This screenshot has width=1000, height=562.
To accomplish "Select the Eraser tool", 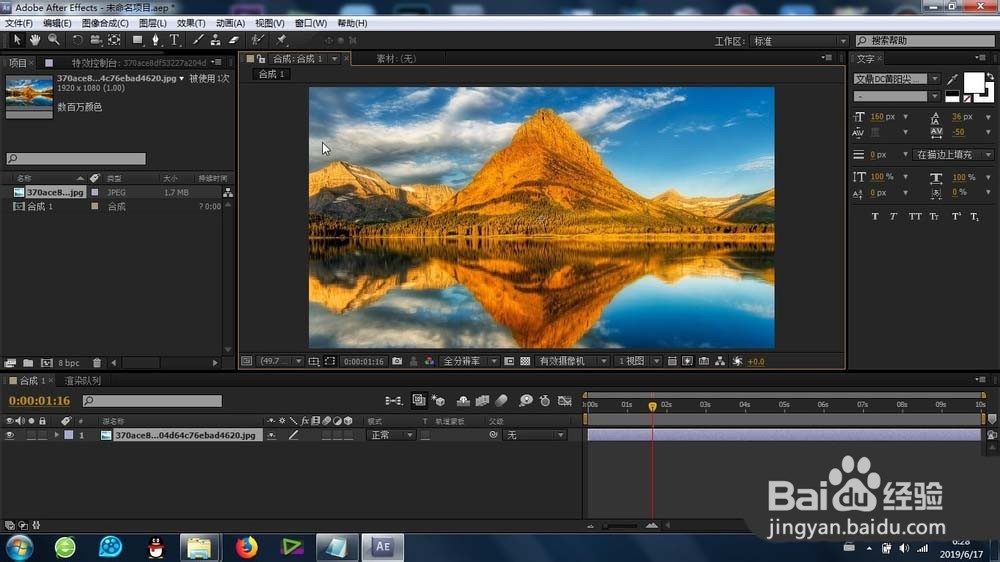I will [x=234, y=40].
